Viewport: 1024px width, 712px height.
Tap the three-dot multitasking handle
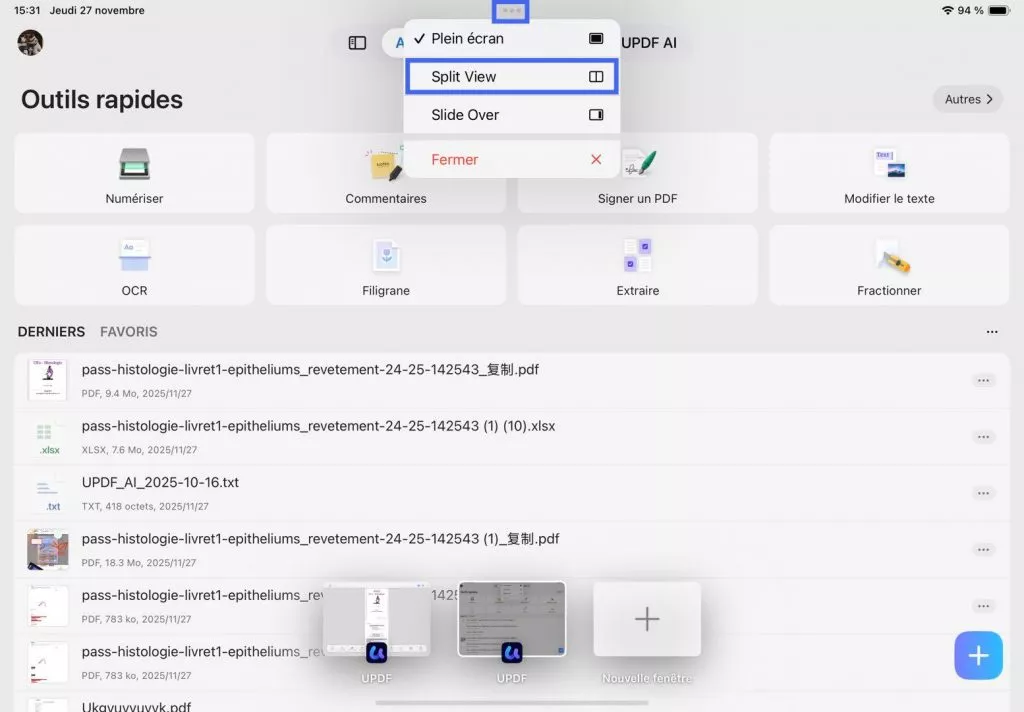pos(511,11)
